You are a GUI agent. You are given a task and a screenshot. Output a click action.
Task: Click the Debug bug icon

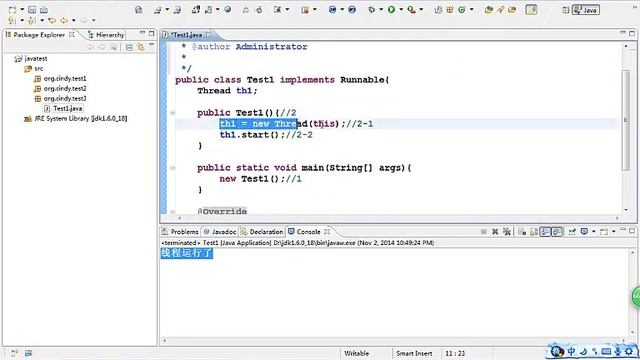pos(371,9)
